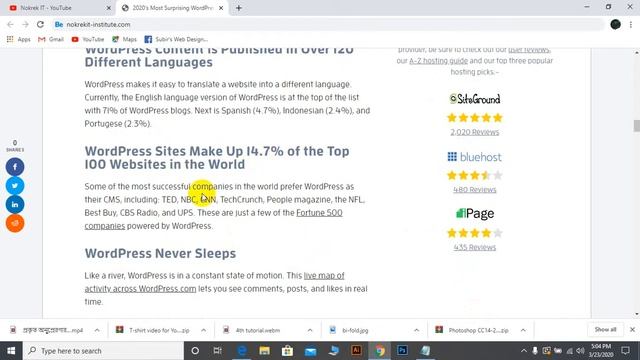The width and height of the screenshot is (640, 360).
Task: Expand options for bi-fold.jpg download
Action: [x=416, y=330]
